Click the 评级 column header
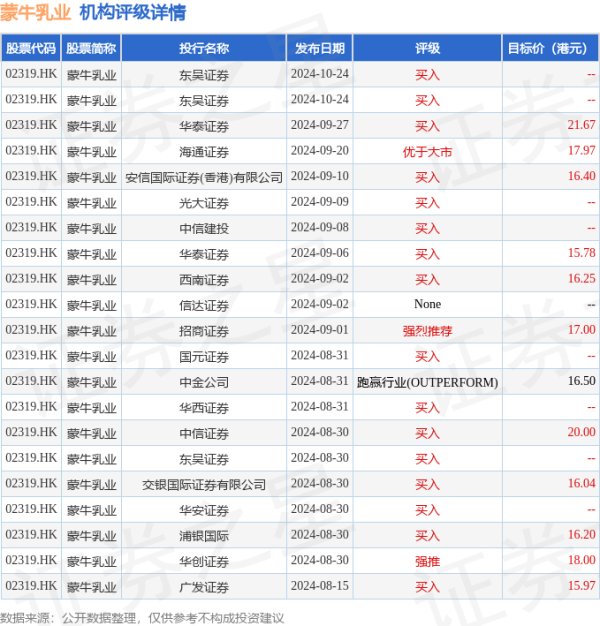 pos(427,48)
